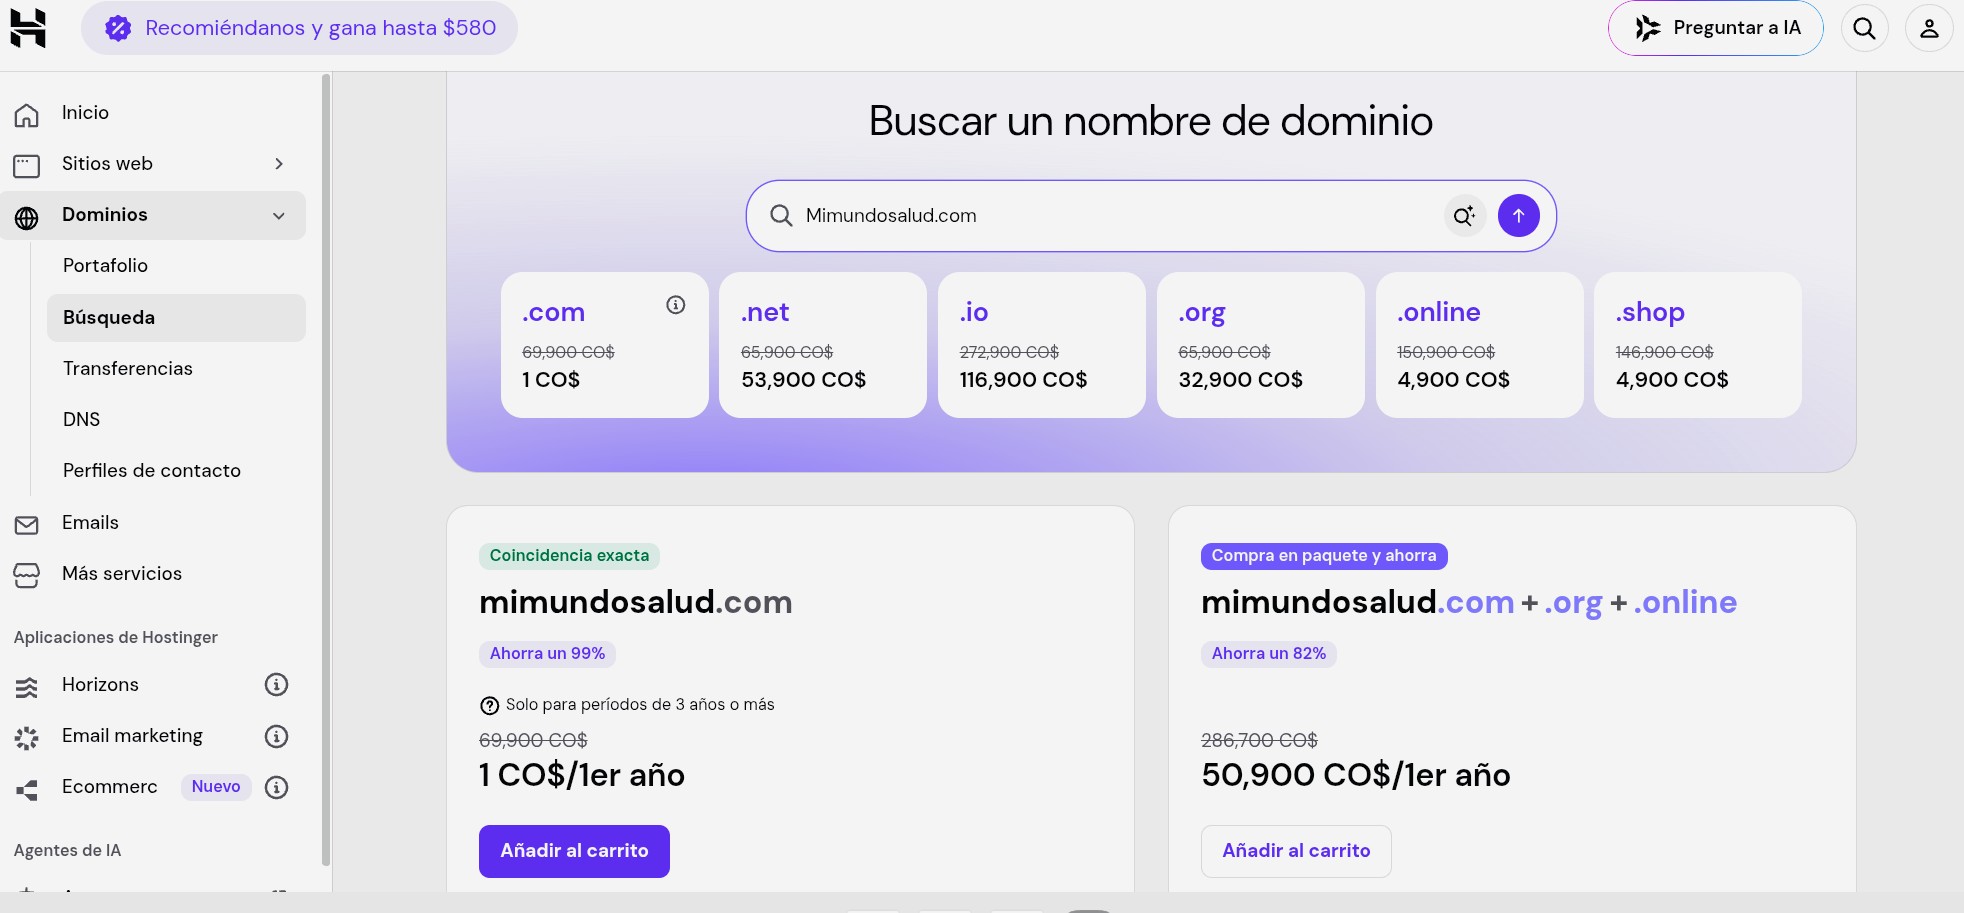The width and height of the screenshot is (1964, 913).
Task: Click Compra en paquete y ahorra badge
Action: tap(1324, 556)
